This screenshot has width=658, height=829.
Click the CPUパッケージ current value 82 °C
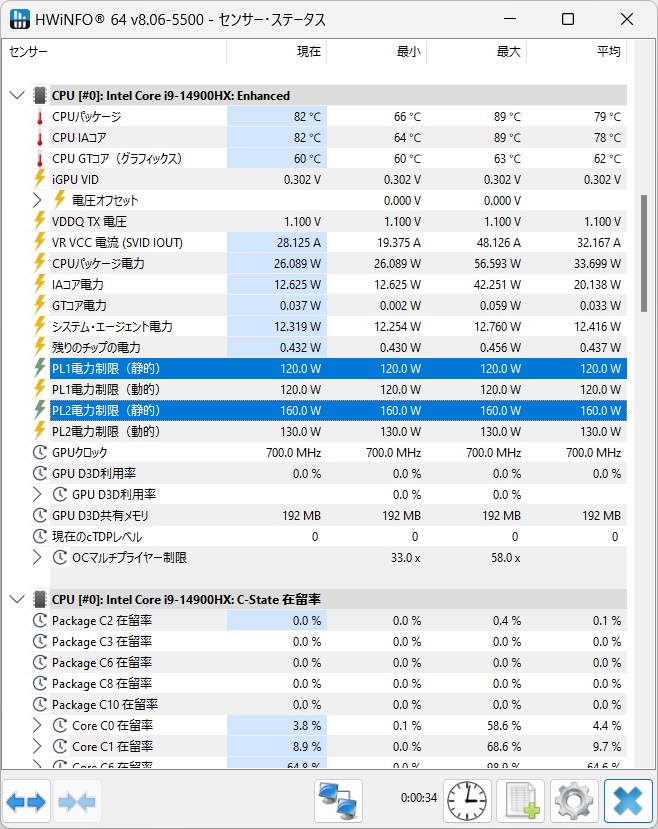307,117
